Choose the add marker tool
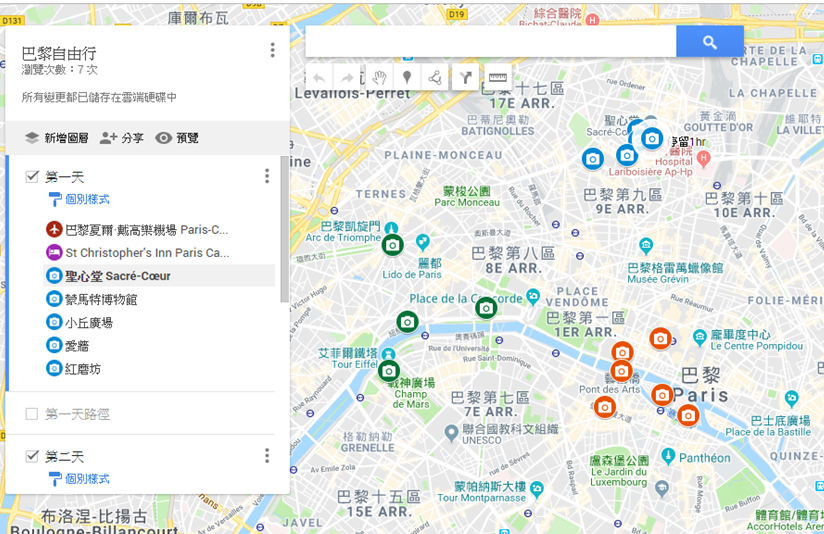Viewport: 824px width, 534px height. [x=407, y=78]
